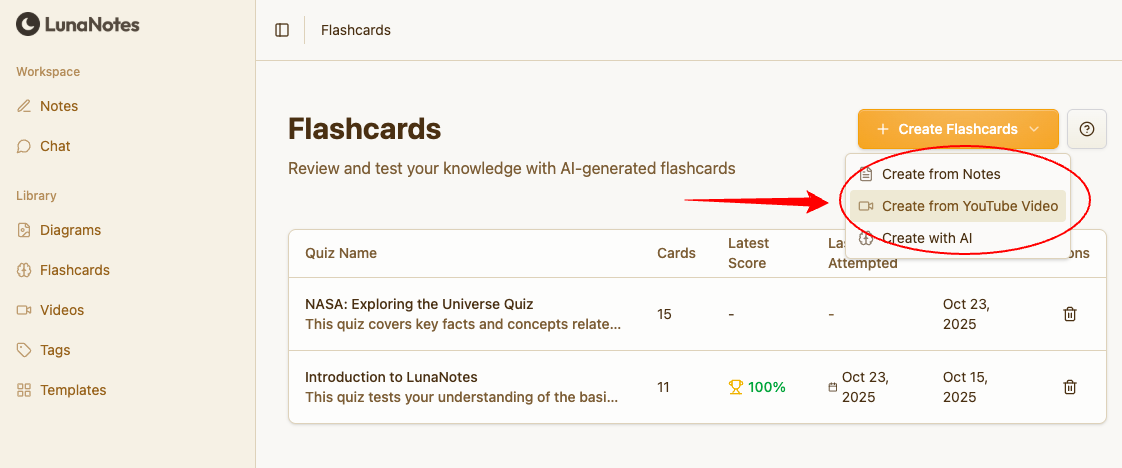Select Create with AI option
Screen dimensions: 1122x468
(x=926, y=238)
